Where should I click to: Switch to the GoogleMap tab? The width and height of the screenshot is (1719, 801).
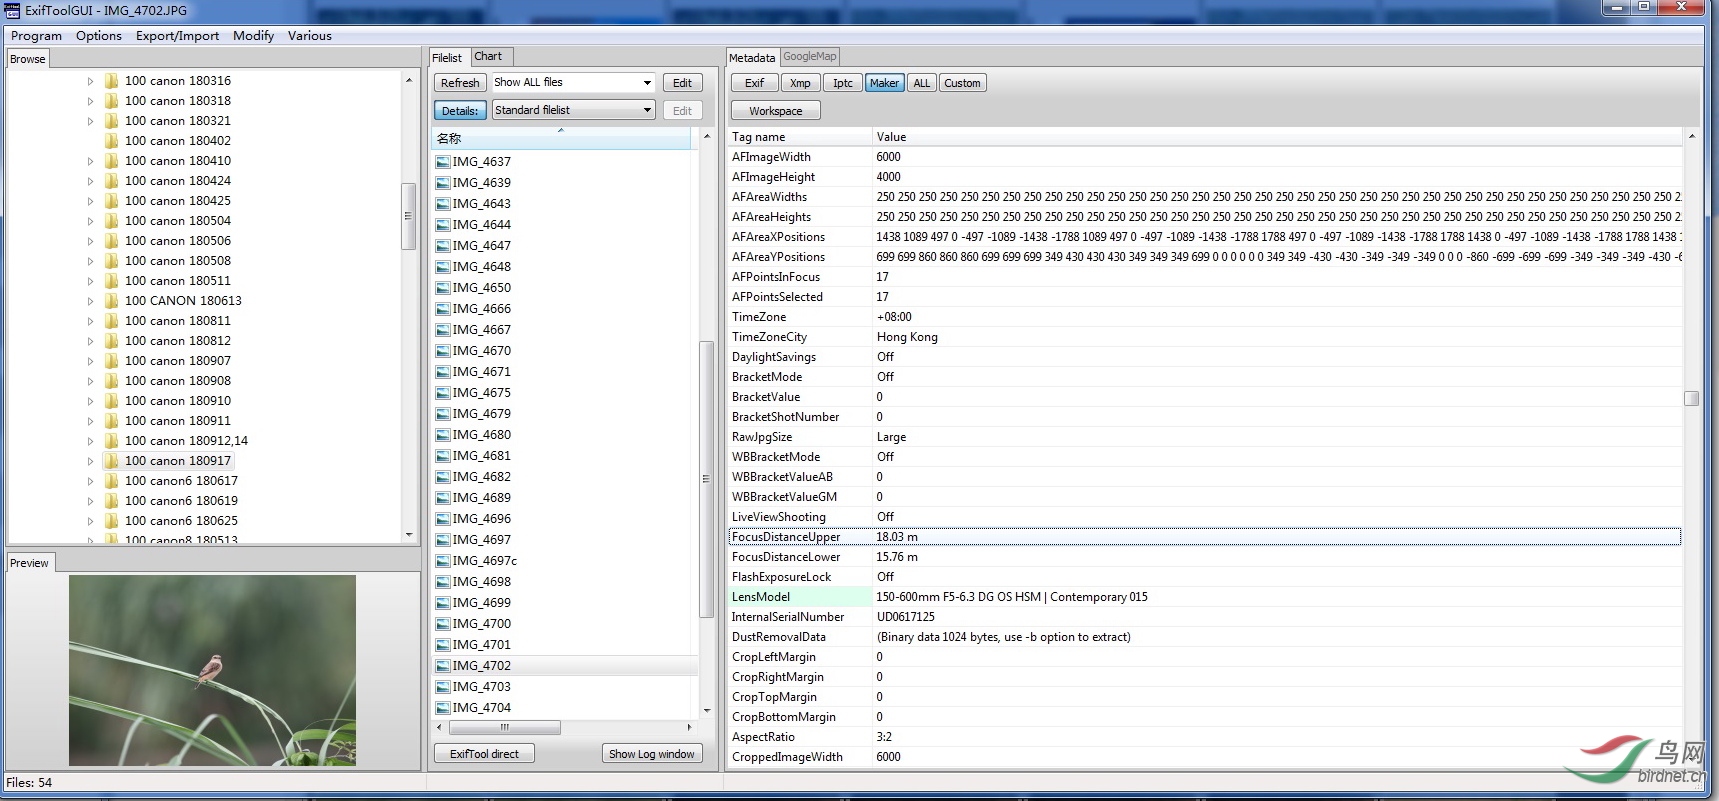coord(809,57)
